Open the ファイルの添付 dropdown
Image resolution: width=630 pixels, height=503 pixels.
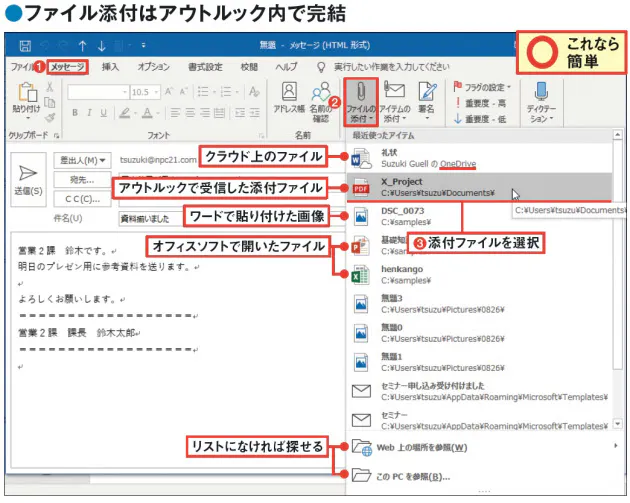pos(361,102)
